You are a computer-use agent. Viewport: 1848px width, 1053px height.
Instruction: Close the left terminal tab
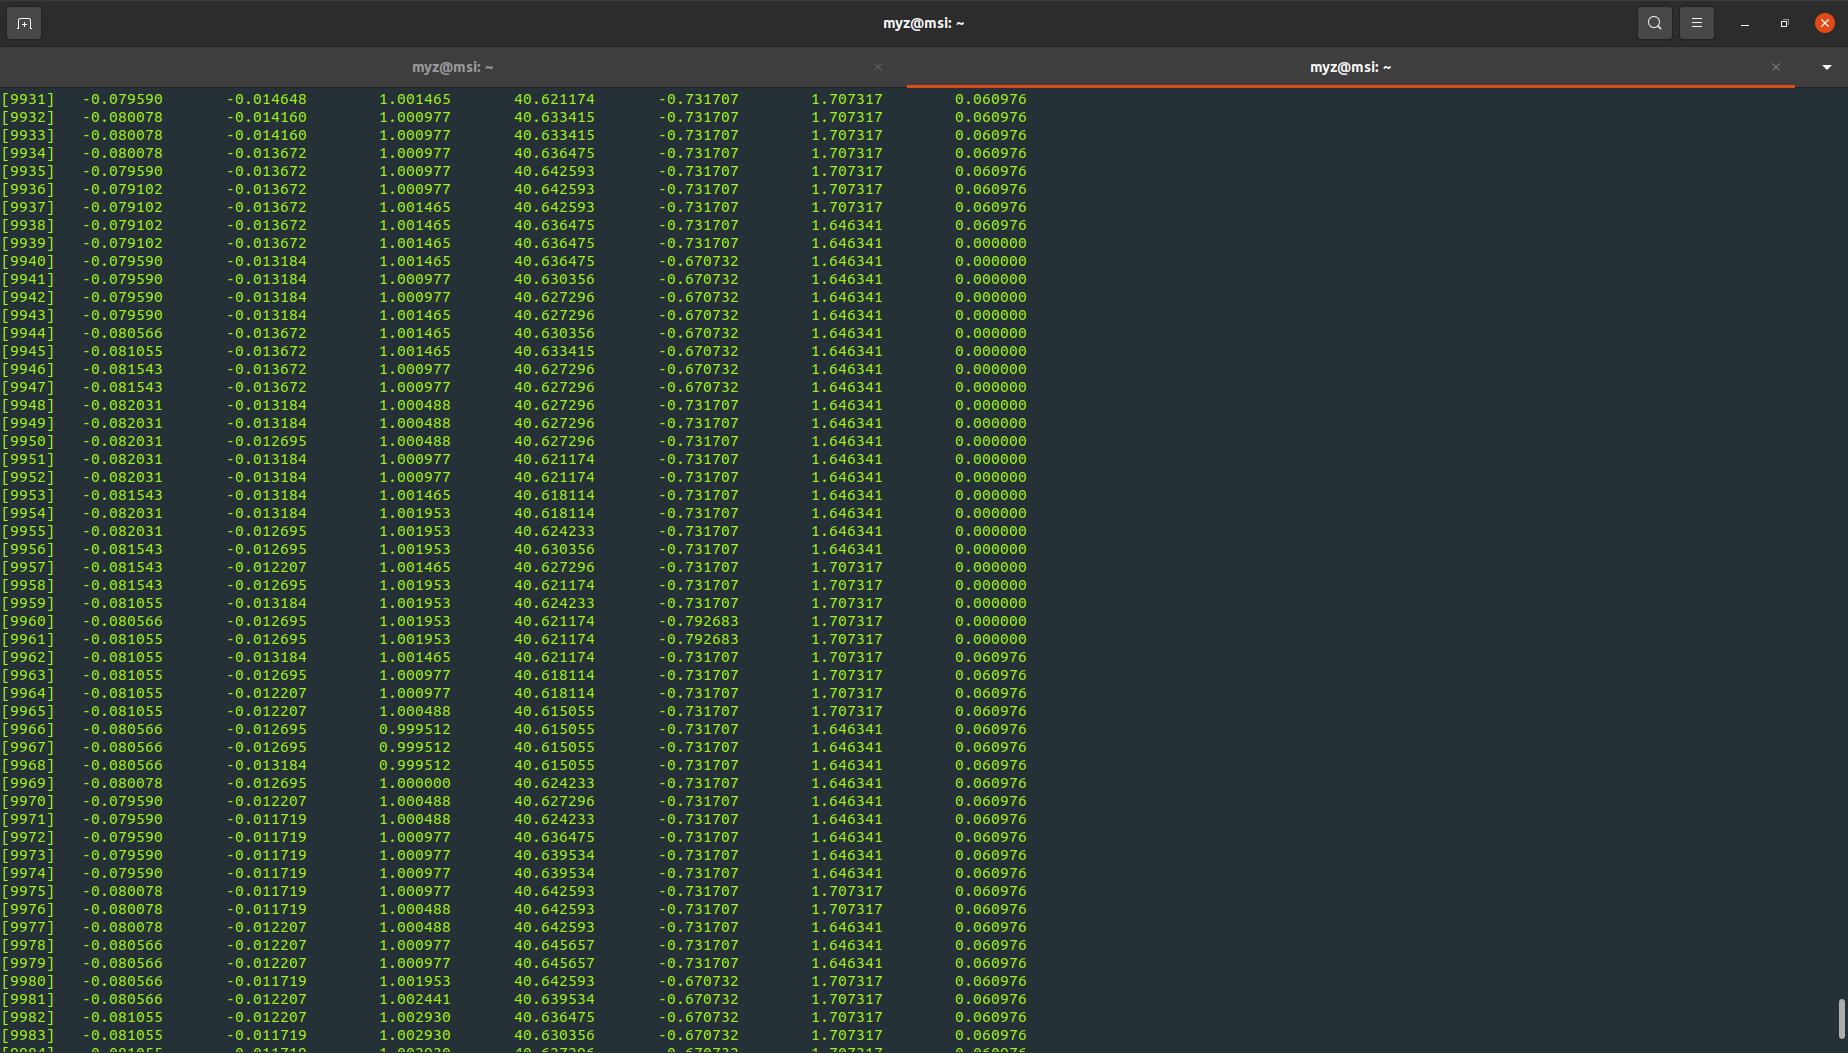click(877, 67)
